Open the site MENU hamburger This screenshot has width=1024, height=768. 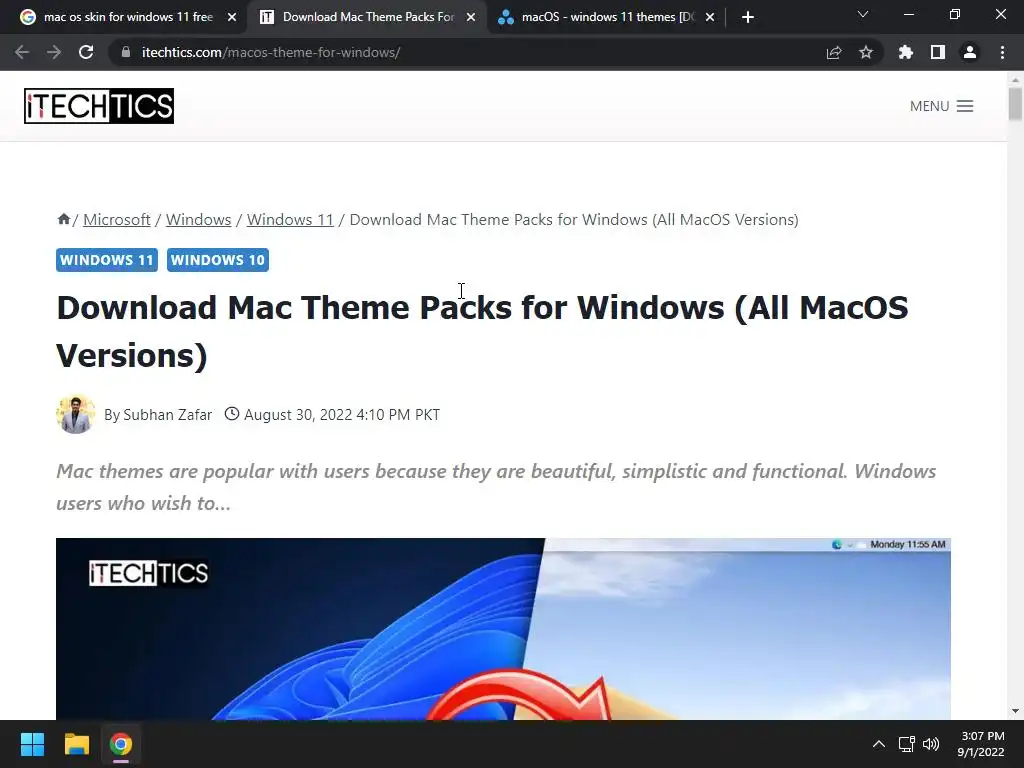(x=942, y=106)
